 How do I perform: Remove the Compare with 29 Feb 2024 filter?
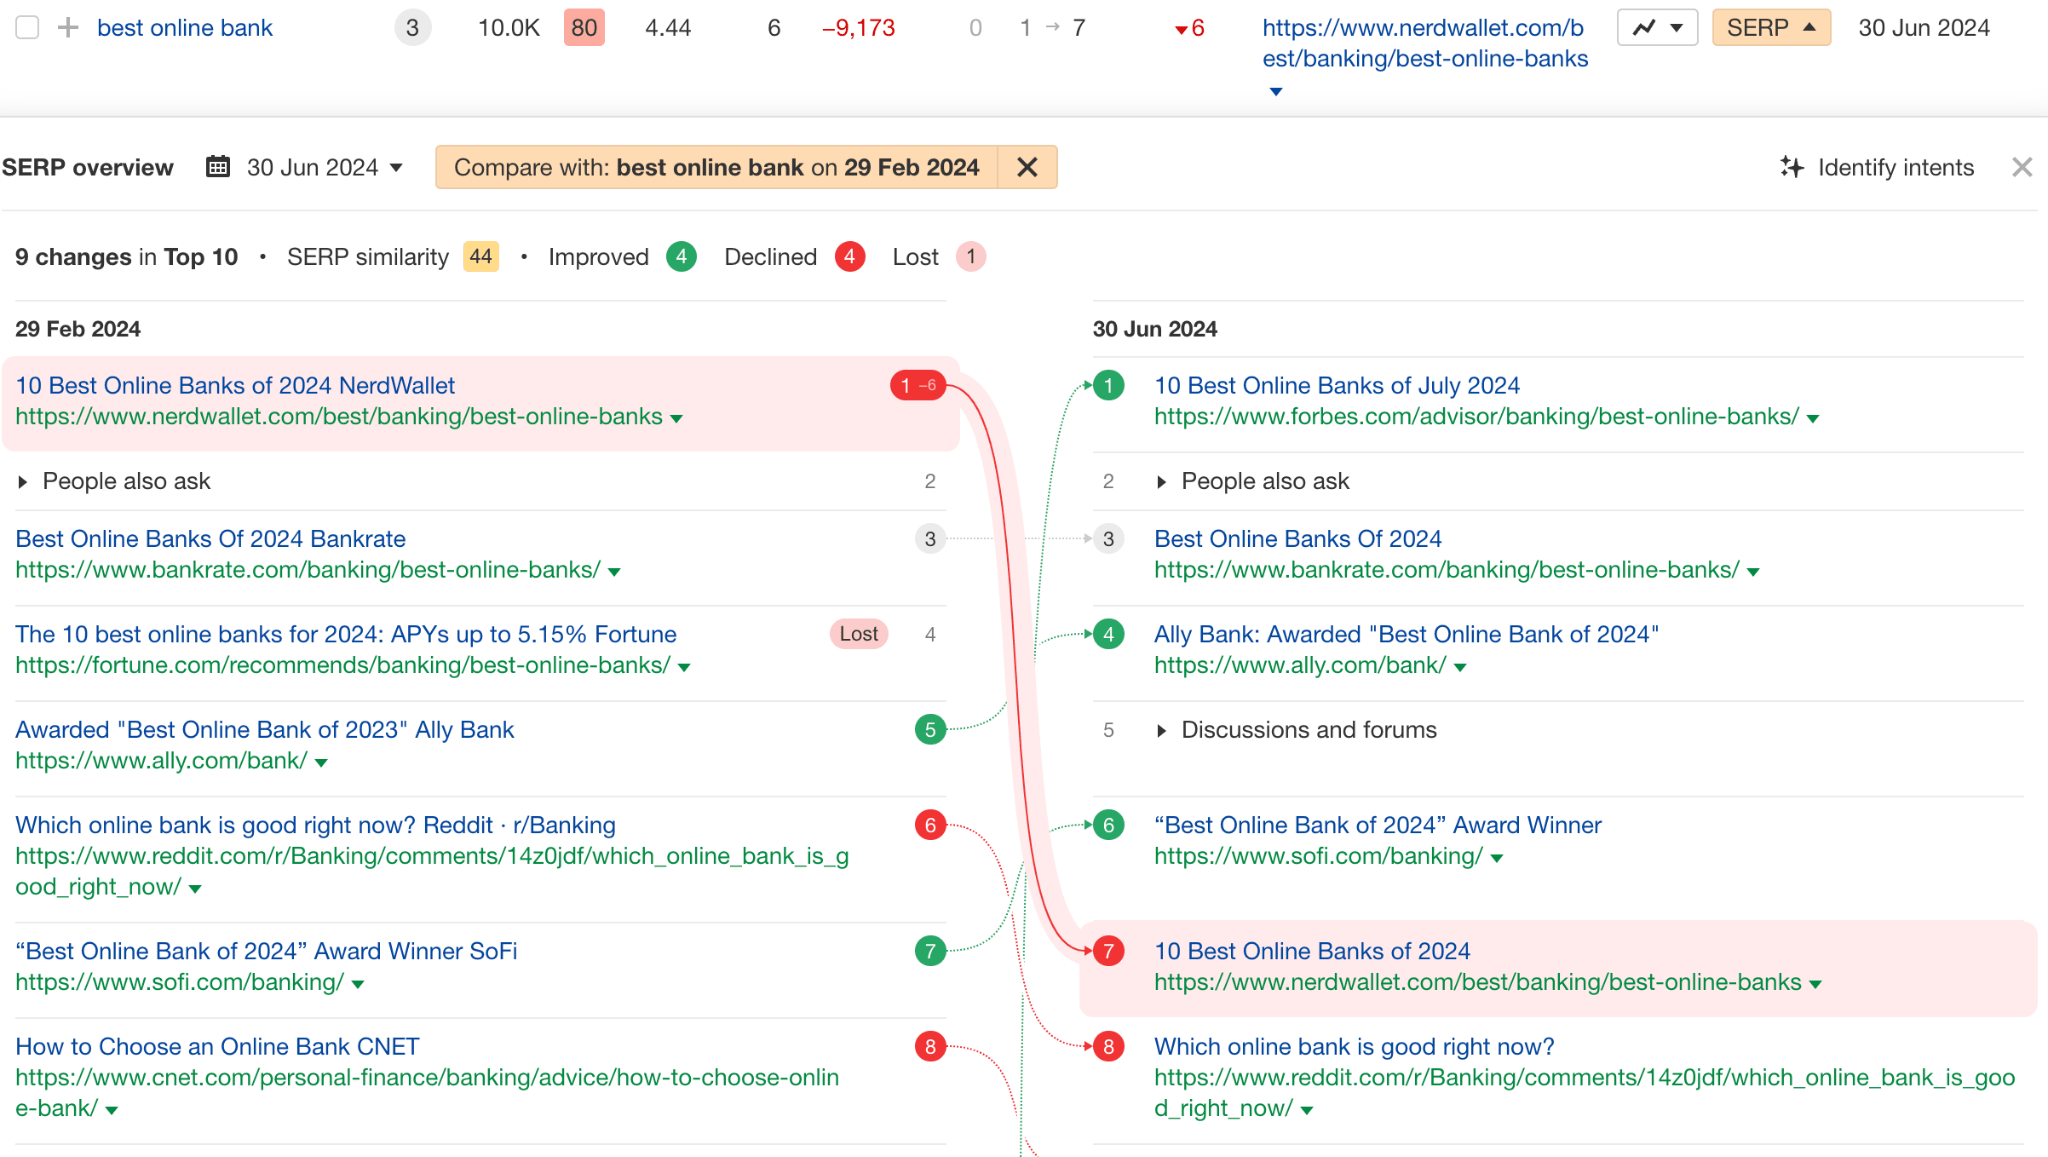(1027, 167)
